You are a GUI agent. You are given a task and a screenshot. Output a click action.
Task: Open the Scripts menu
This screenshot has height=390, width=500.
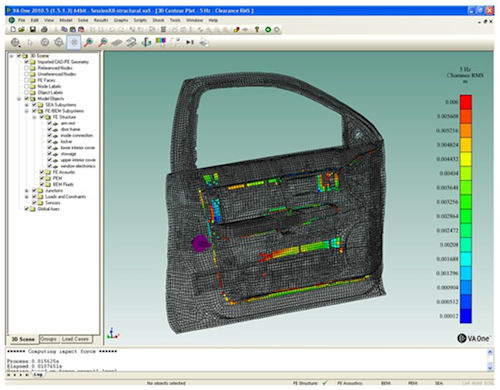pos(140,20)
